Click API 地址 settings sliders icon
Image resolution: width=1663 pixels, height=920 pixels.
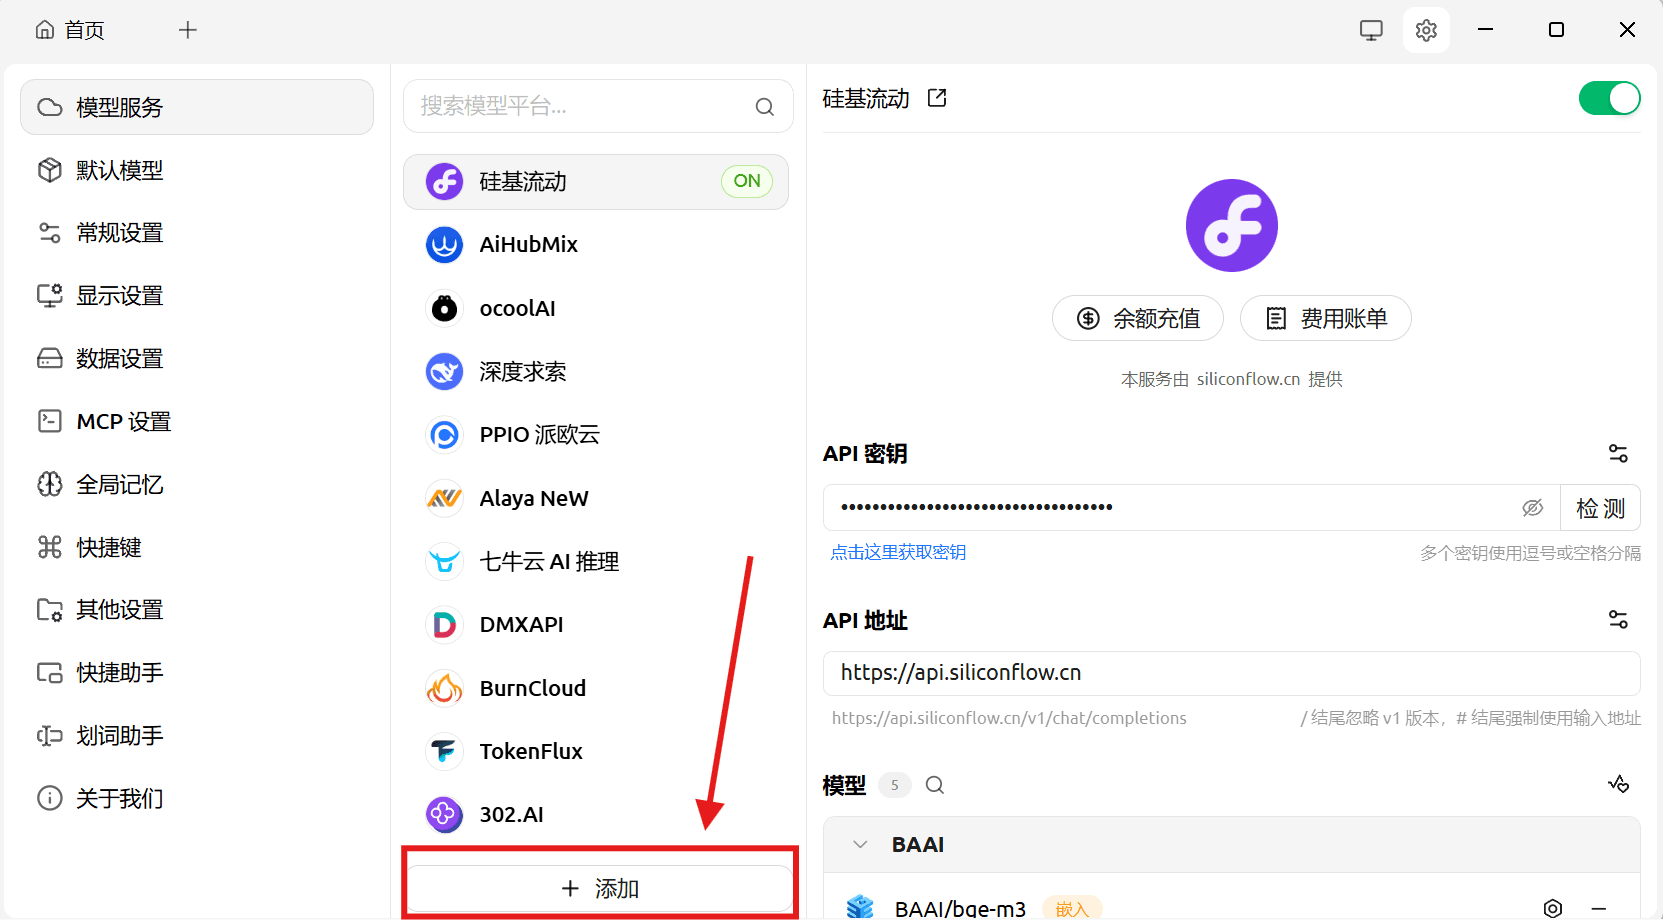tap(1618, 620)
